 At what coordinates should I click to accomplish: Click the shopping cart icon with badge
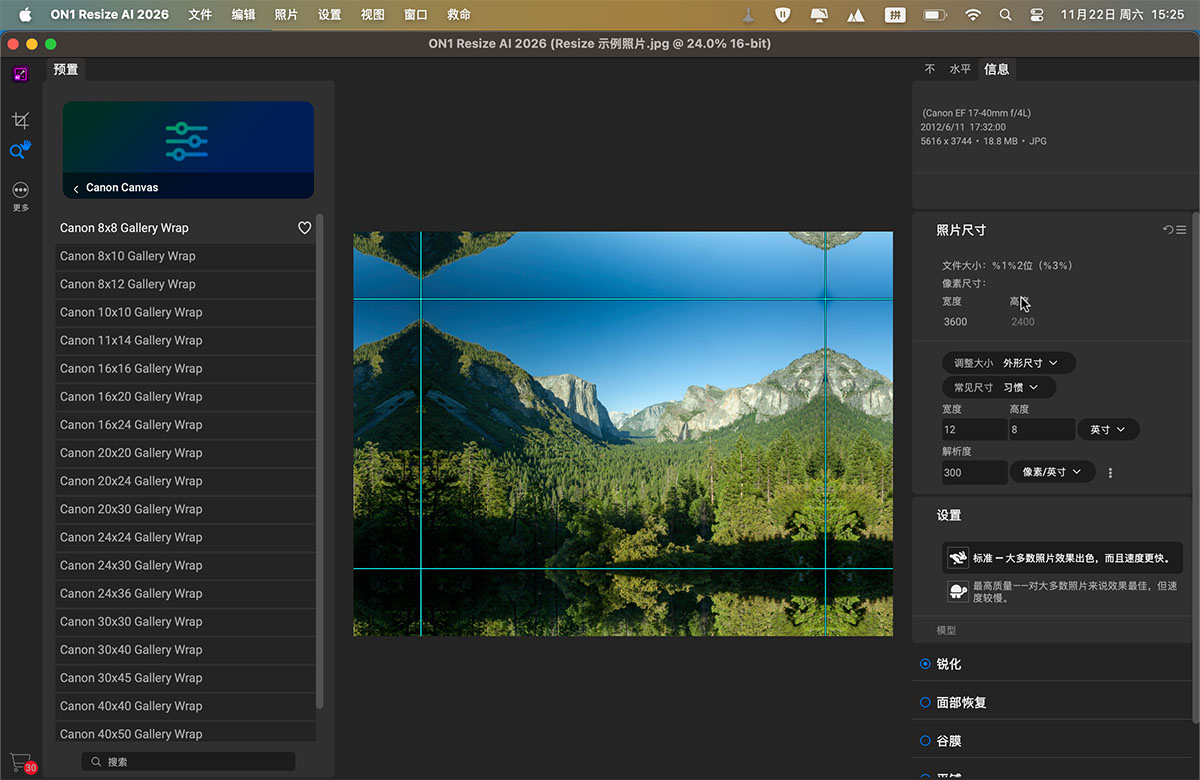click(20, 760)
